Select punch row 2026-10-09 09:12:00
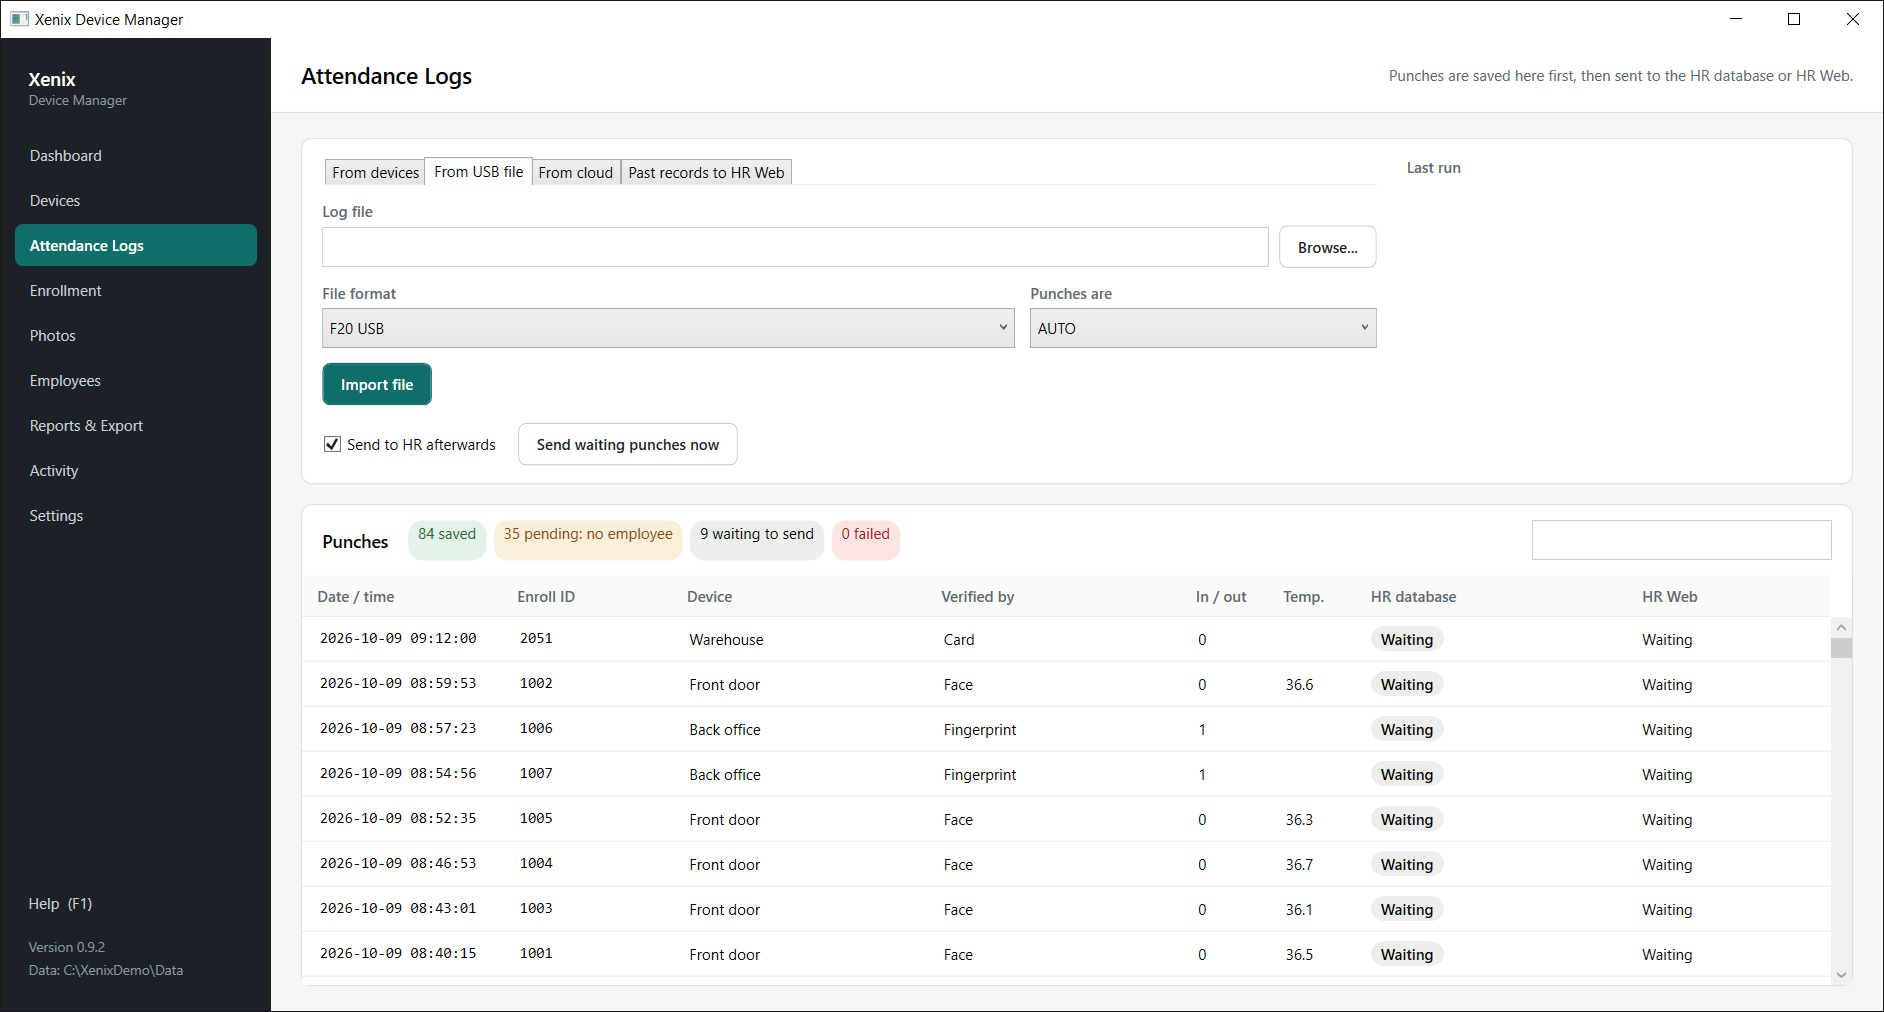The image size is (1884, 1012). [1066, 639]
